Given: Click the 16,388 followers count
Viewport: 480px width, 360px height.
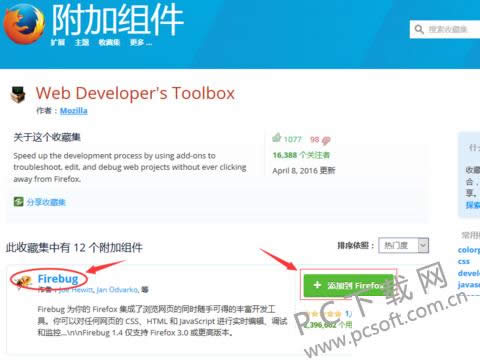Looking at the screenshot, I should tap(301, 155).
